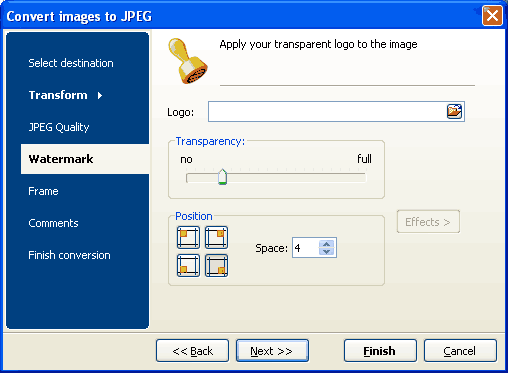Select bottom-right watermark position

click(x=216, y=266)
